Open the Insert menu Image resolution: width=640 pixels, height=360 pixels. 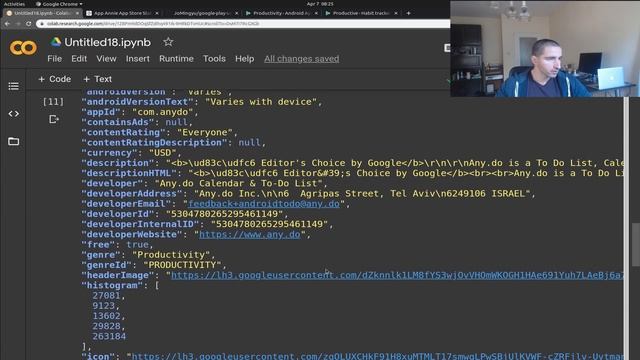tap(138, 59)
